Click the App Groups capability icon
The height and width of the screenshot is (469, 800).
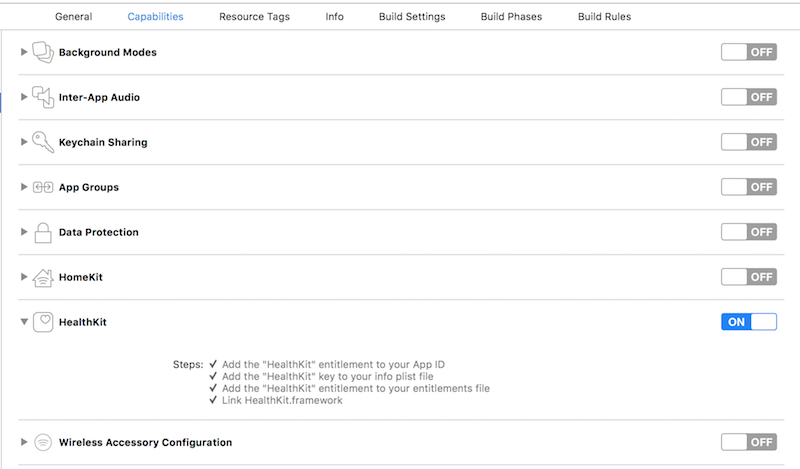point(43,187)
